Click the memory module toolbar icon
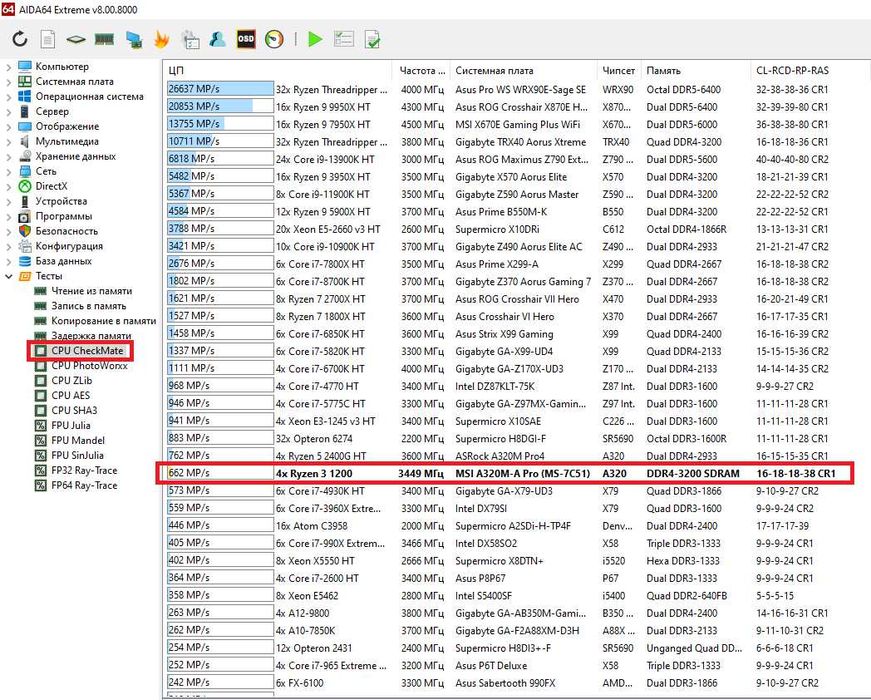The image size is (871, 700). [x=104, y=39]
